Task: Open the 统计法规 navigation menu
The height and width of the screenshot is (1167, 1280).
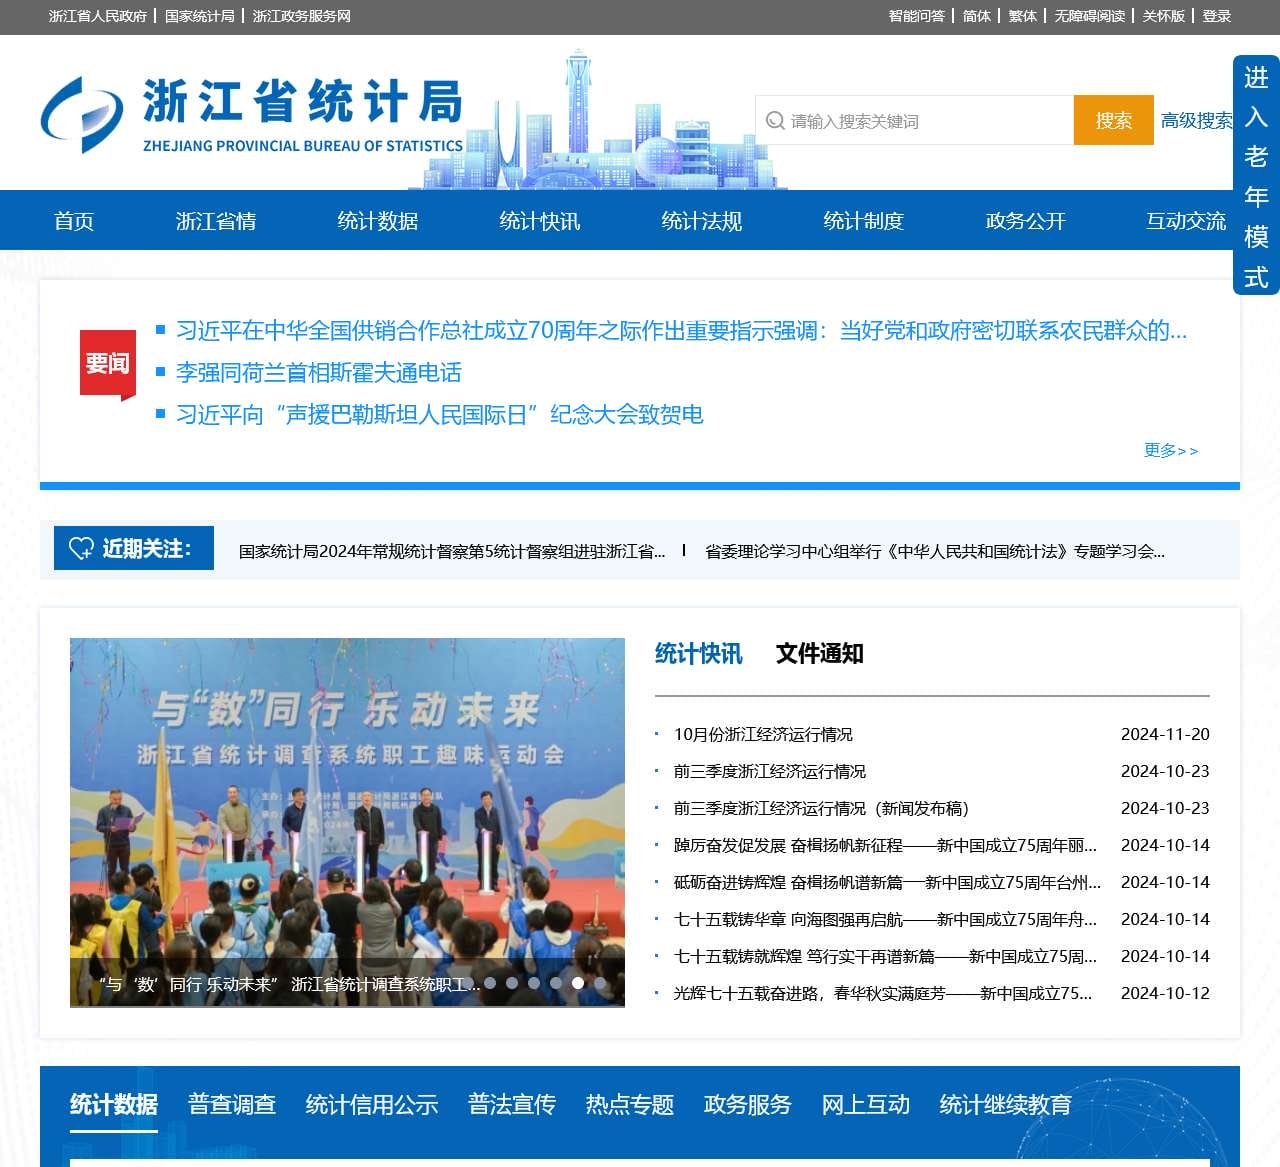Action: point(702,221)
